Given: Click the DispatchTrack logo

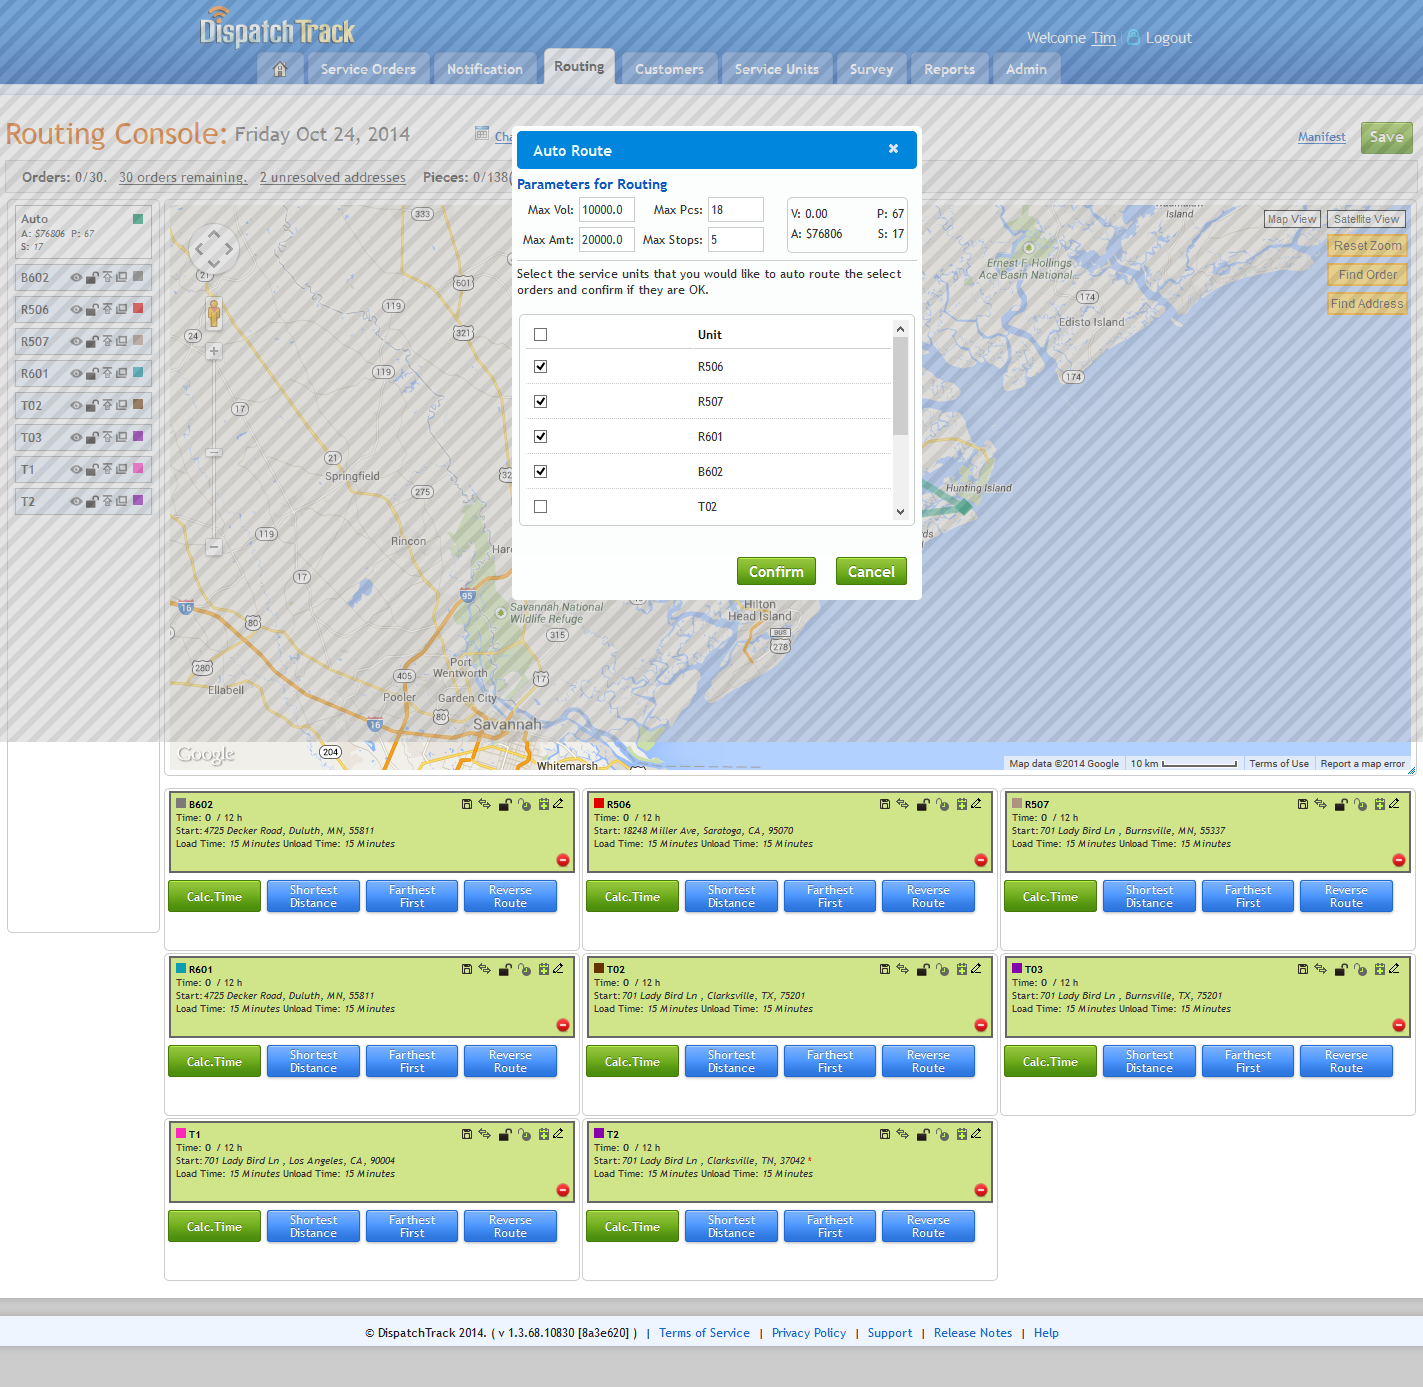Looking at the screenshot, I should 277,31.
